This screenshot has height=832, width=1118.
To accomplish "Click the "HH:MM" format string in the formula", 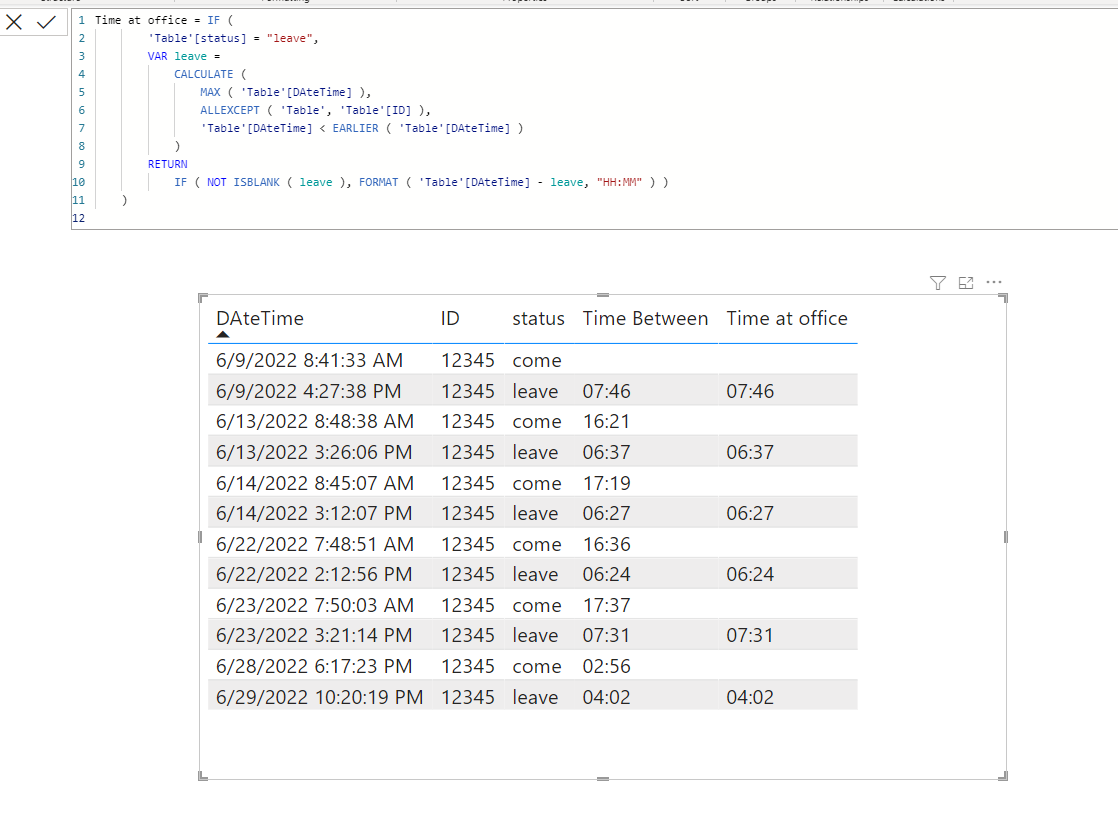I will [x=619, y=182].
